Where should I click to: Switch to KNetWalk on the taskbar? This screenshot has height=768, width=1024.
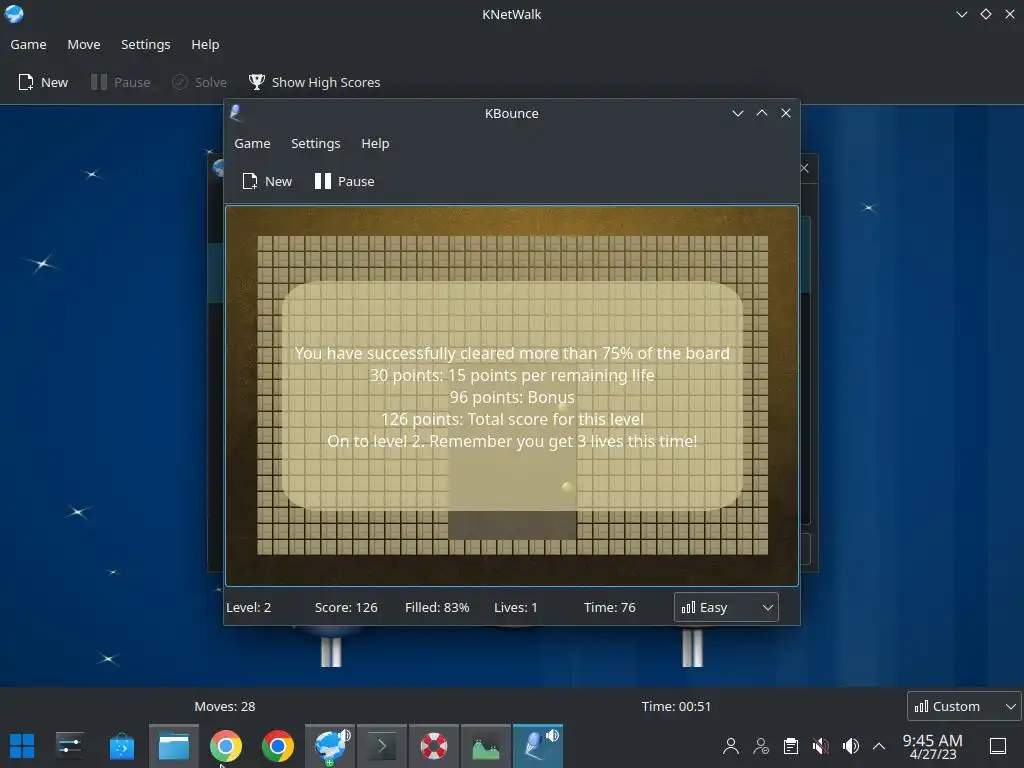pyautogui.click(x=330, y=746)
